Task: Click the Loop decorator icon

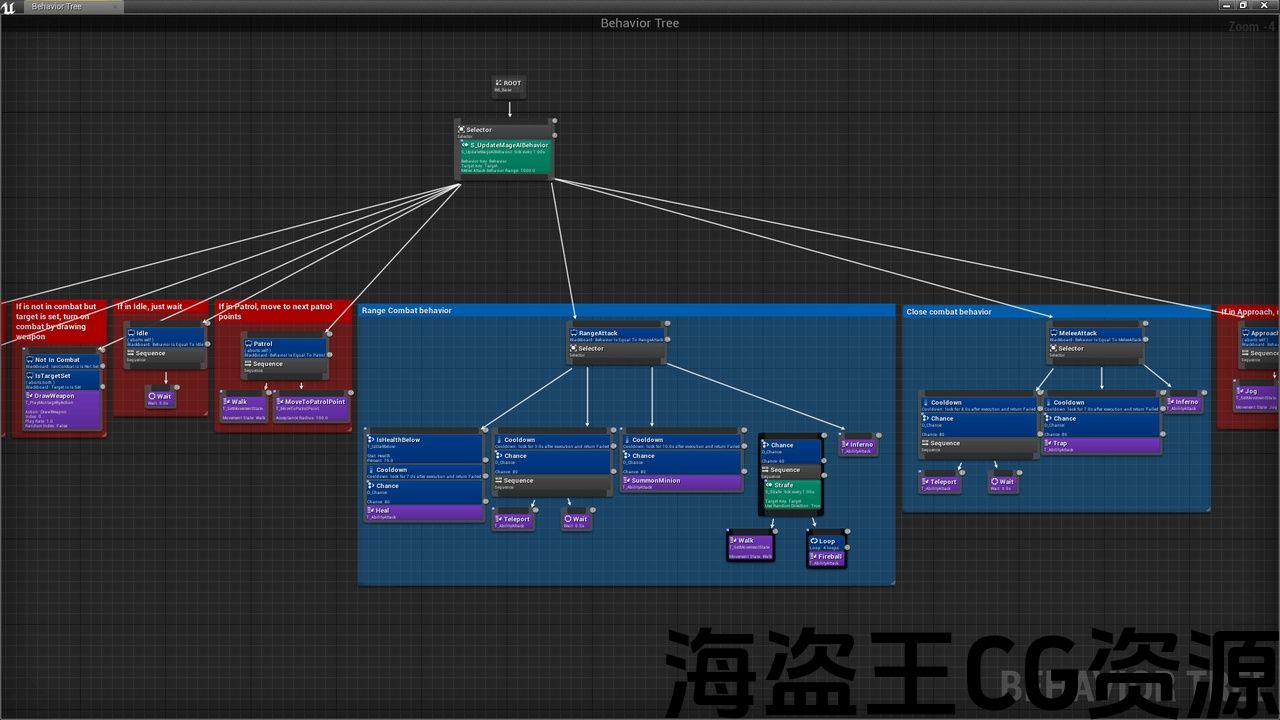Action: tap(815, 541)
